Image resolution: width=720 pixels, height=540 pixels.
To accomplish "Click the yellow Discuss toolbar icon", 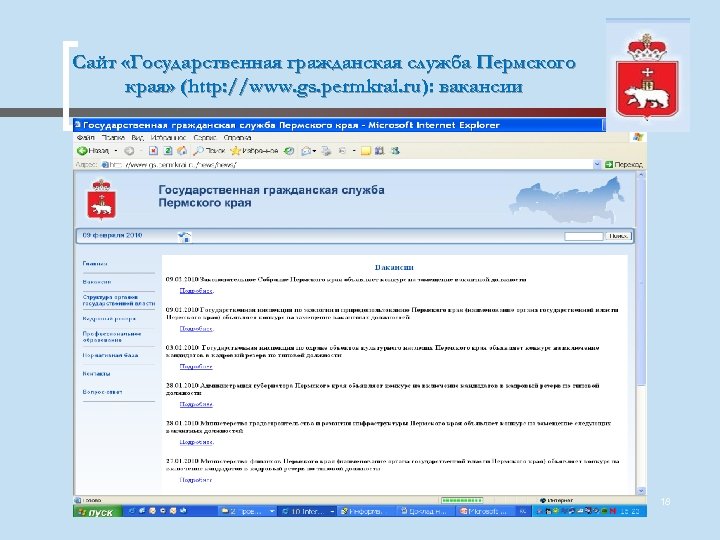I will pyautogui.click(x=366, y=151).
